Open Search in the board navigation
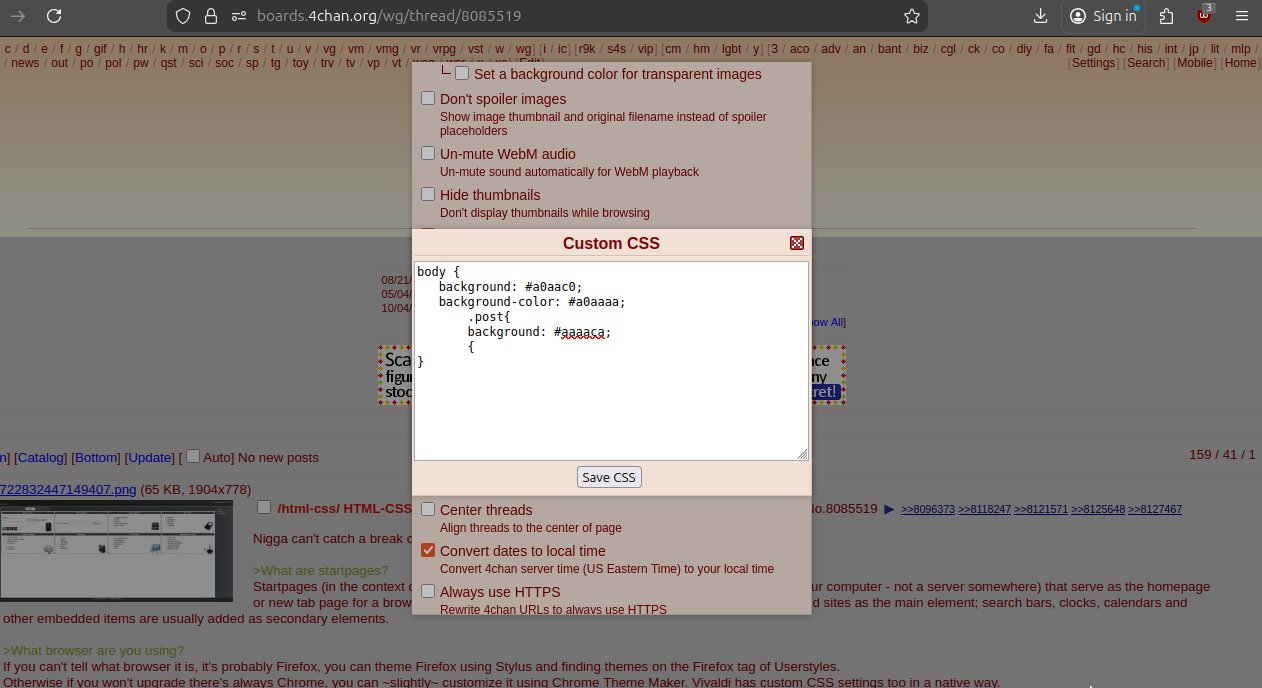Screen dimensions: 1262x688 tap(1146, 62)
